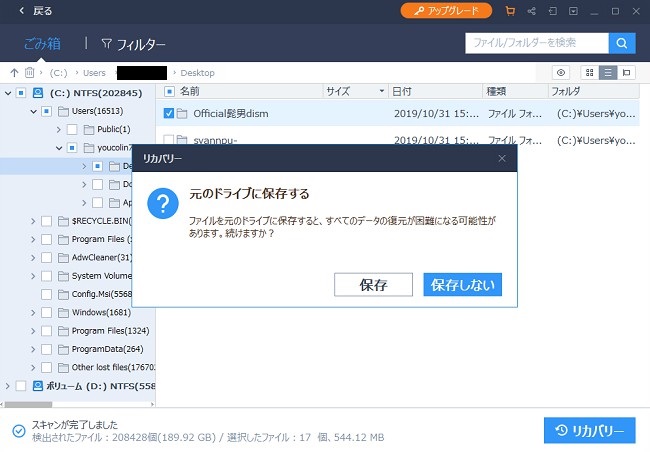The image size is (650, 452).
Task: Click the share icon in title bar
Action: (531, 11)
